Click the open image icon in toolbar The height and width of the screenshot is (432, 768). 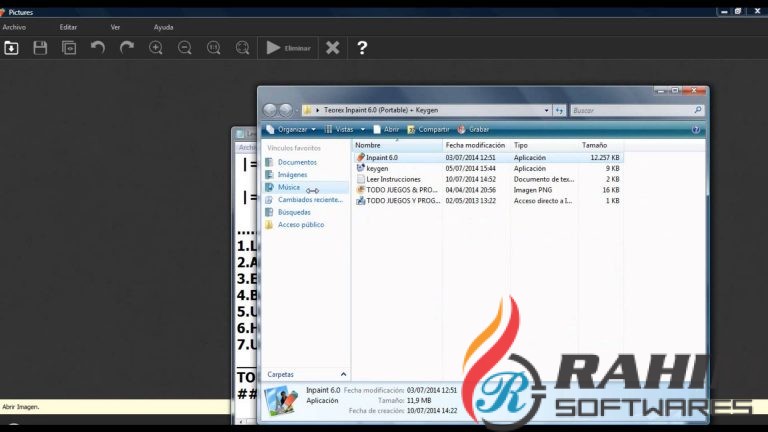(x=12, y=48)
